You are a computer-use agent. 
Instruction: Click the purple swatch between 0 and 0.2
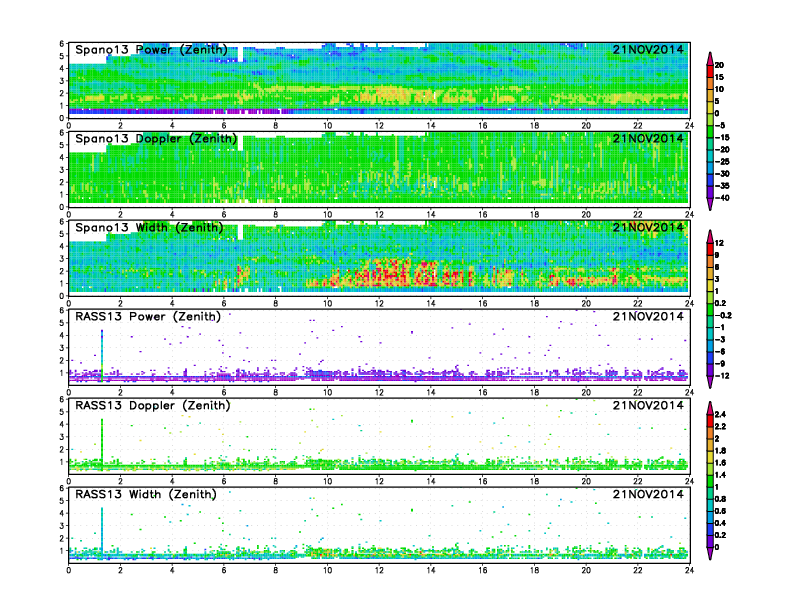click(x=710, y=541)
